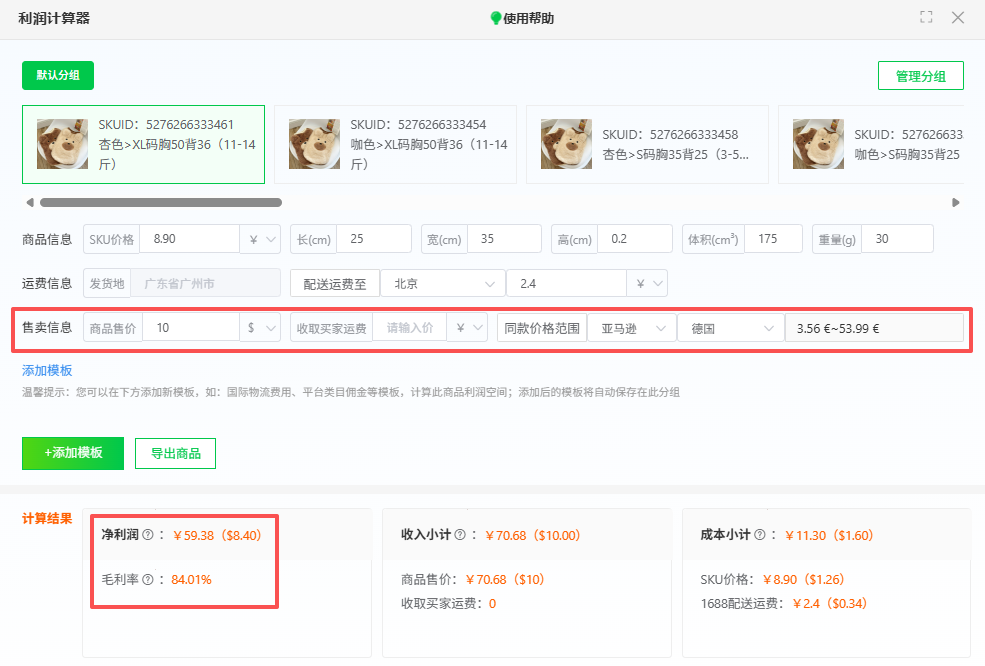Select the SKU card ending 333454
This screenshot has width=985, height=666.
coord(395,143)
